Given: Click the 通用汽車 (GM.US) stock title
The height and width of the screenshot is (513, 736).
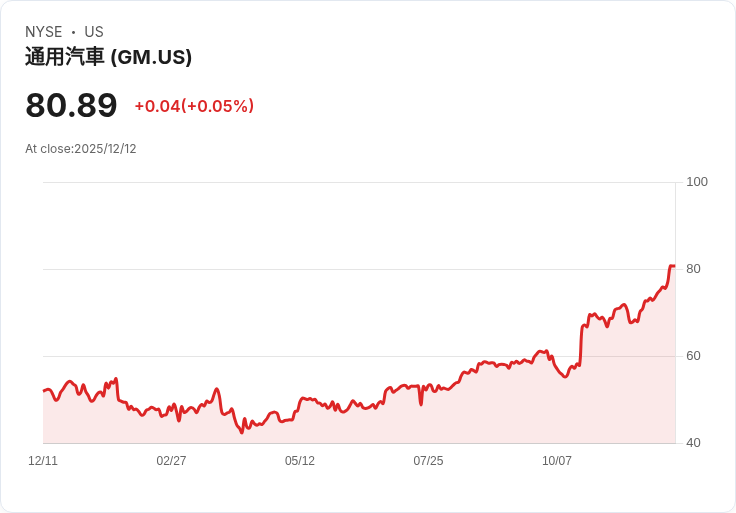Looking at the screenshot, I should pyautogui.click(x=108, y=57).
